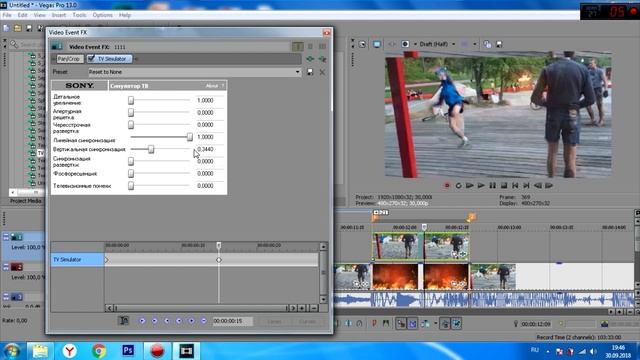This screenshot has height=360, width=640.
Task: Open the Yandex Browser taskbar icon
Action: [69, 351]
